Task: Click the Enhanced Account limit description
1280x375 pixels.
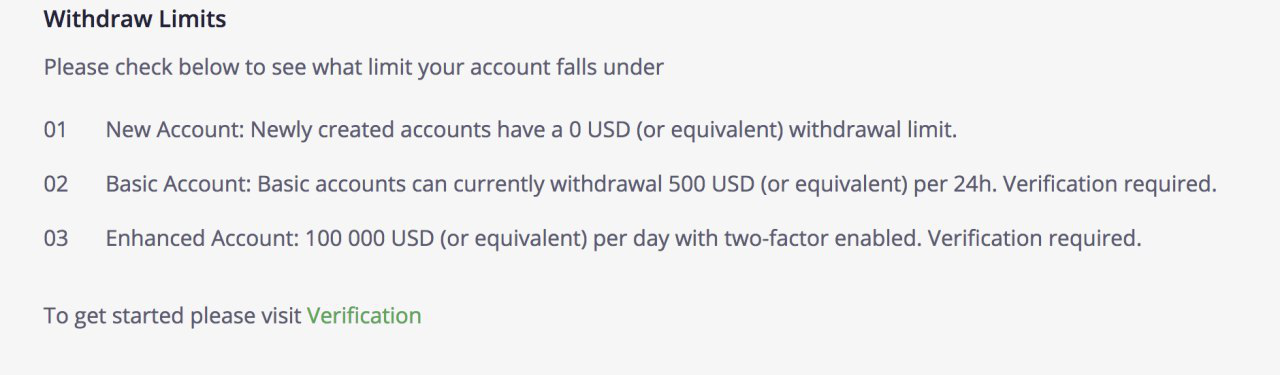Action: point(623,239)
